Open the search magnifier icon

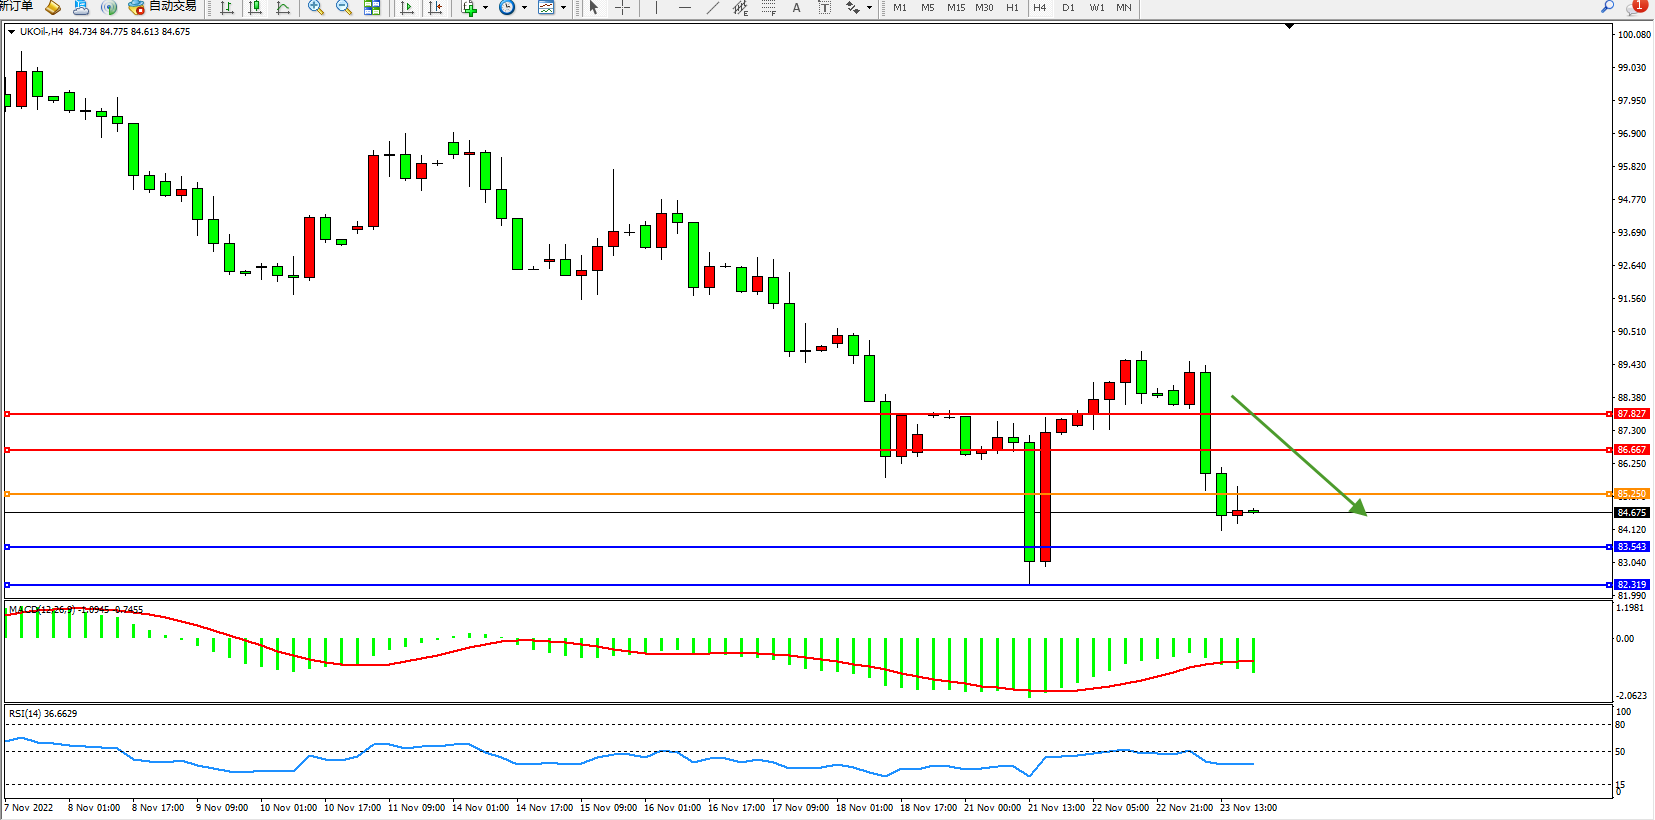tap(1607, 7)
